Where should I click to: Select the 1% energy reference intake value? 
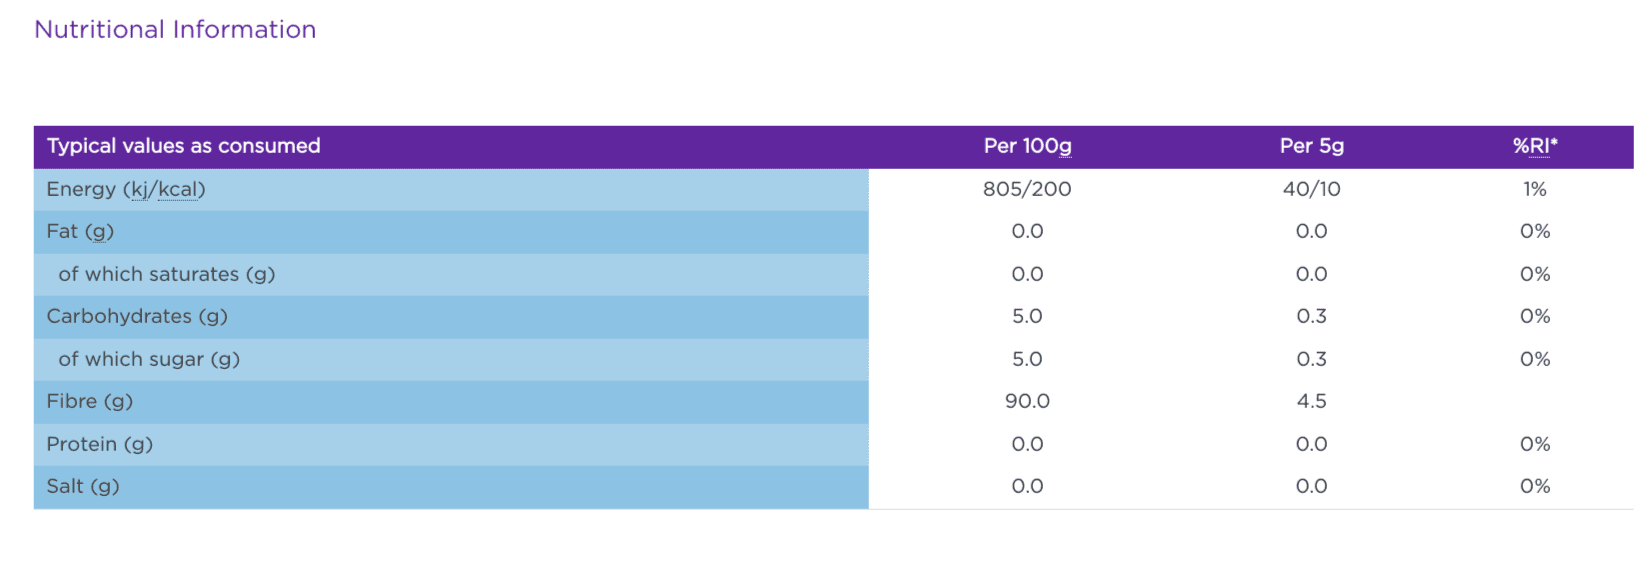click(1534, 189)
